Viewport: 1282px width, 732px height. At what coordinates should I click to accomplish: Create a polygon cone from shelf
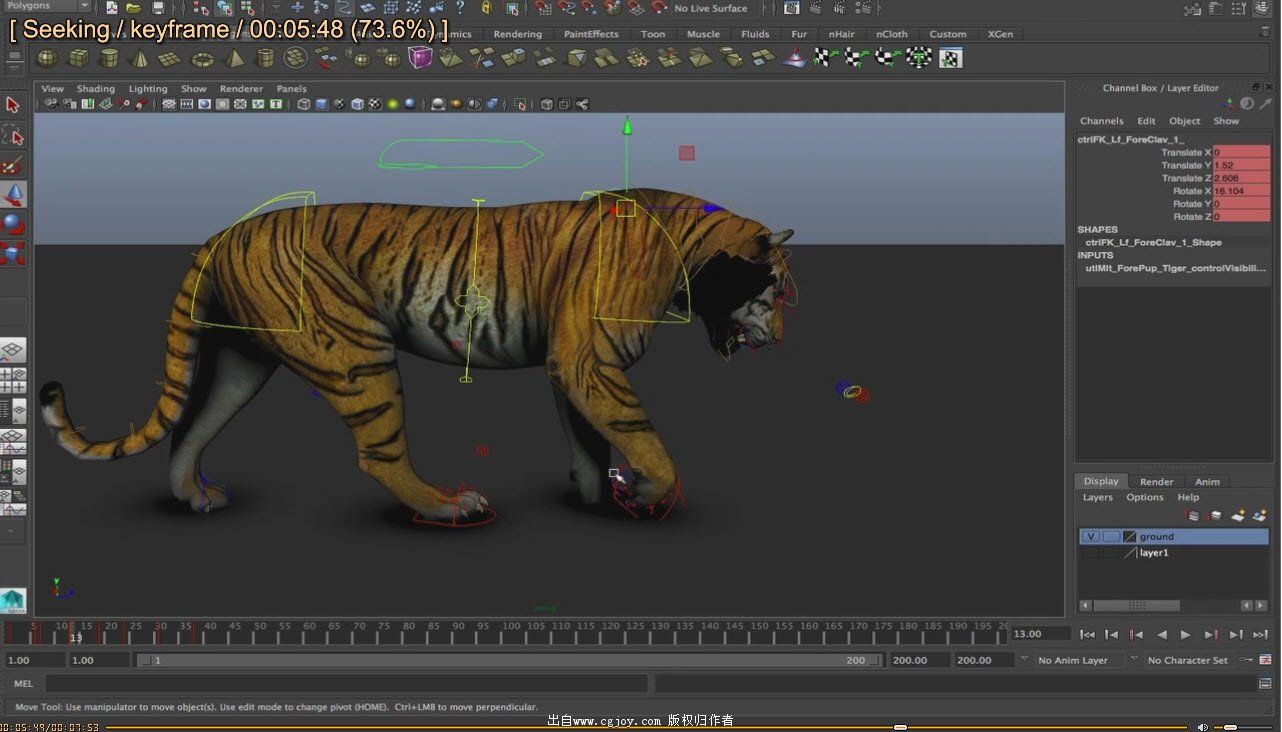(x=140, y=58)
